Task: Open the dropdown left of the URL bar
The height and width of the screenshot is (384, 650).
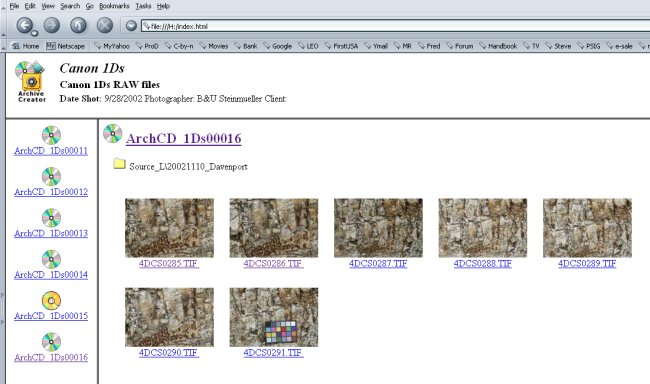Action: (x=131, y=26)
